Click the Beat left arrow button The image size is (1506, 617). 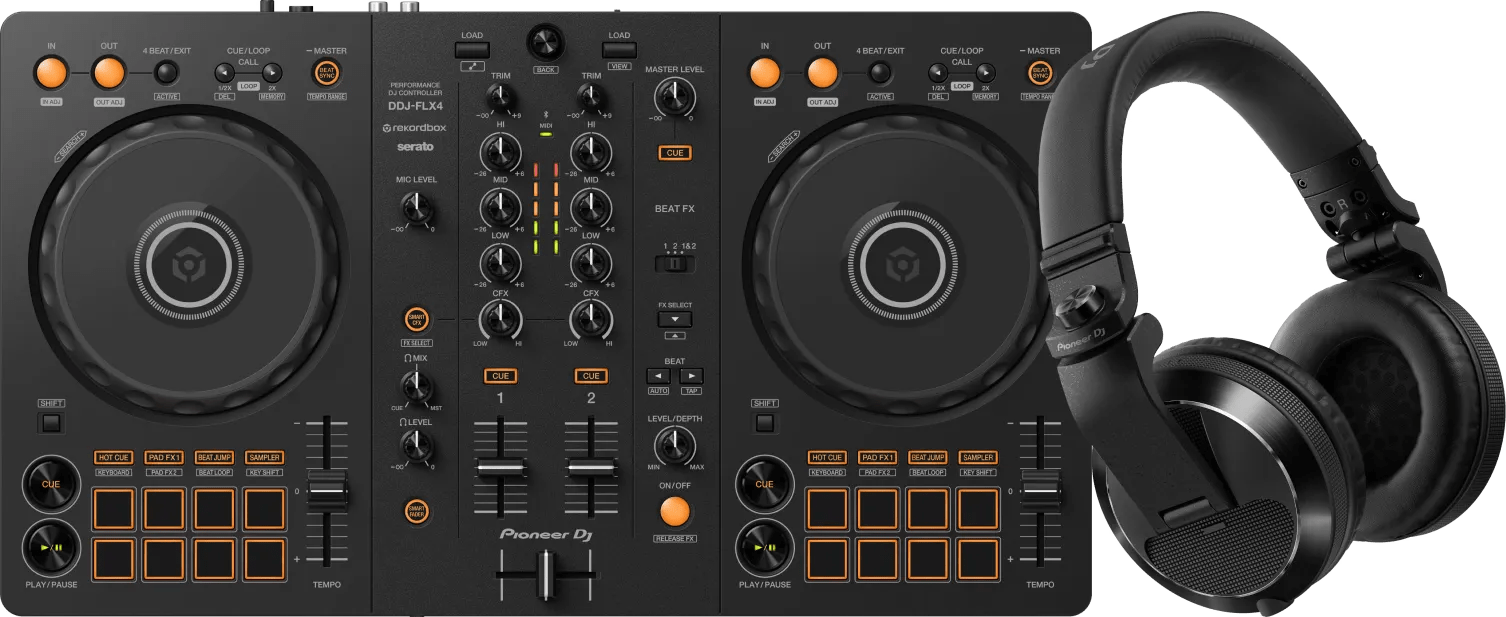tap(658, 376)
